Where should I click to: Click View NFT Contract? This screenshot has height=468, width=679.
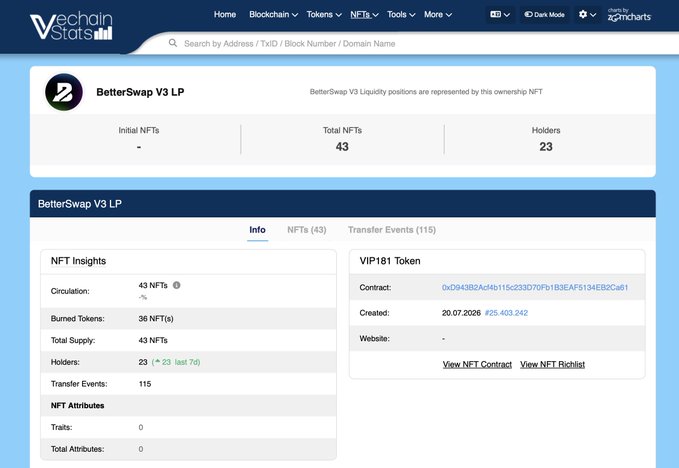477,364
